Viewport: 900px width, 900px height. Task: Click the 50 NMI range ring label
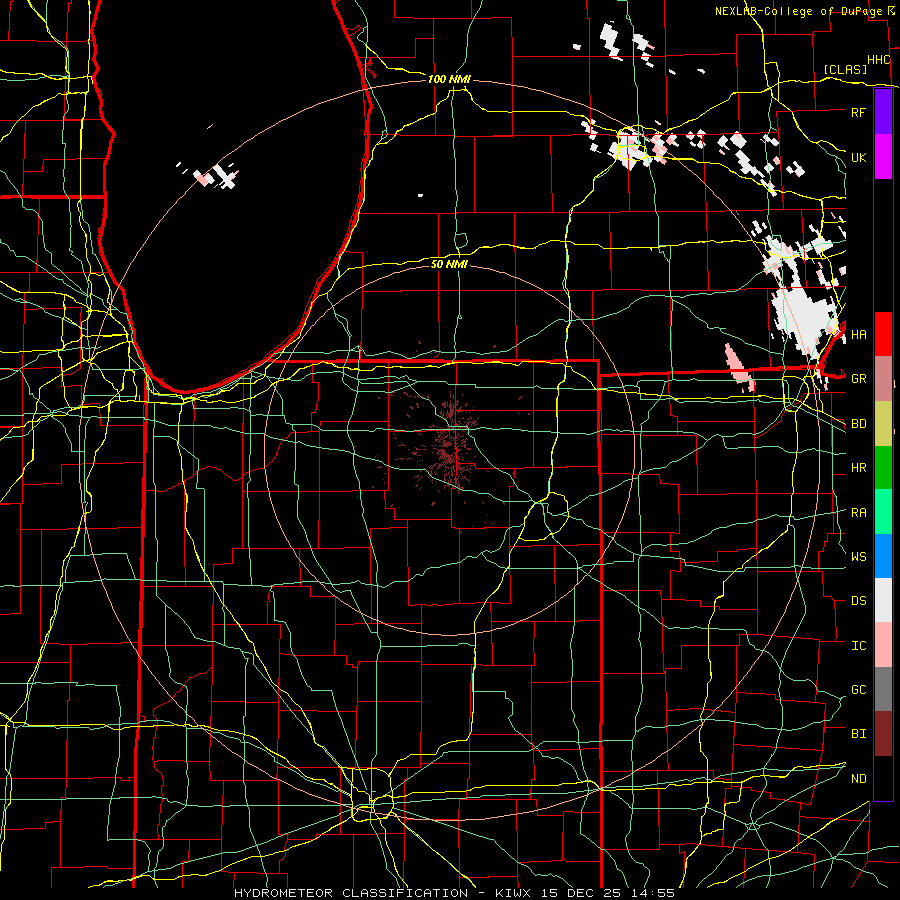click(x=449, y=264)
